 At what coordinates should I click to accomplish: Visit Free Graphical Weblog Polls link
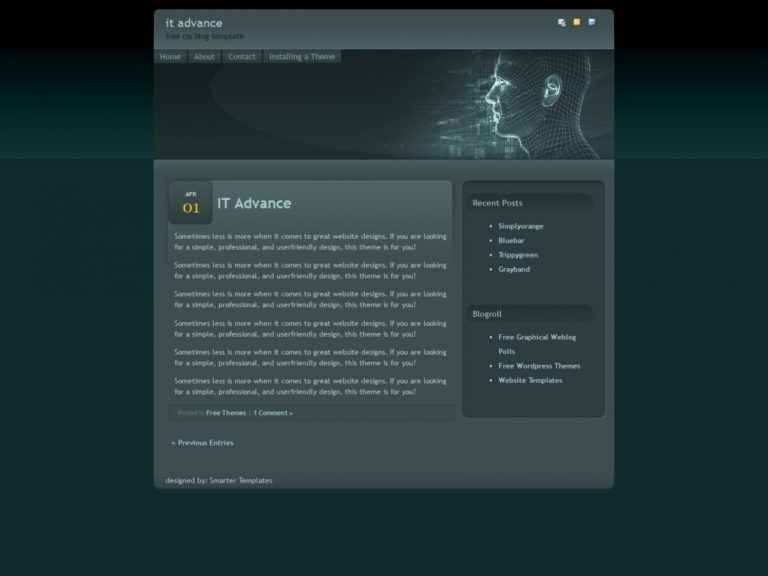pos(537,337)
